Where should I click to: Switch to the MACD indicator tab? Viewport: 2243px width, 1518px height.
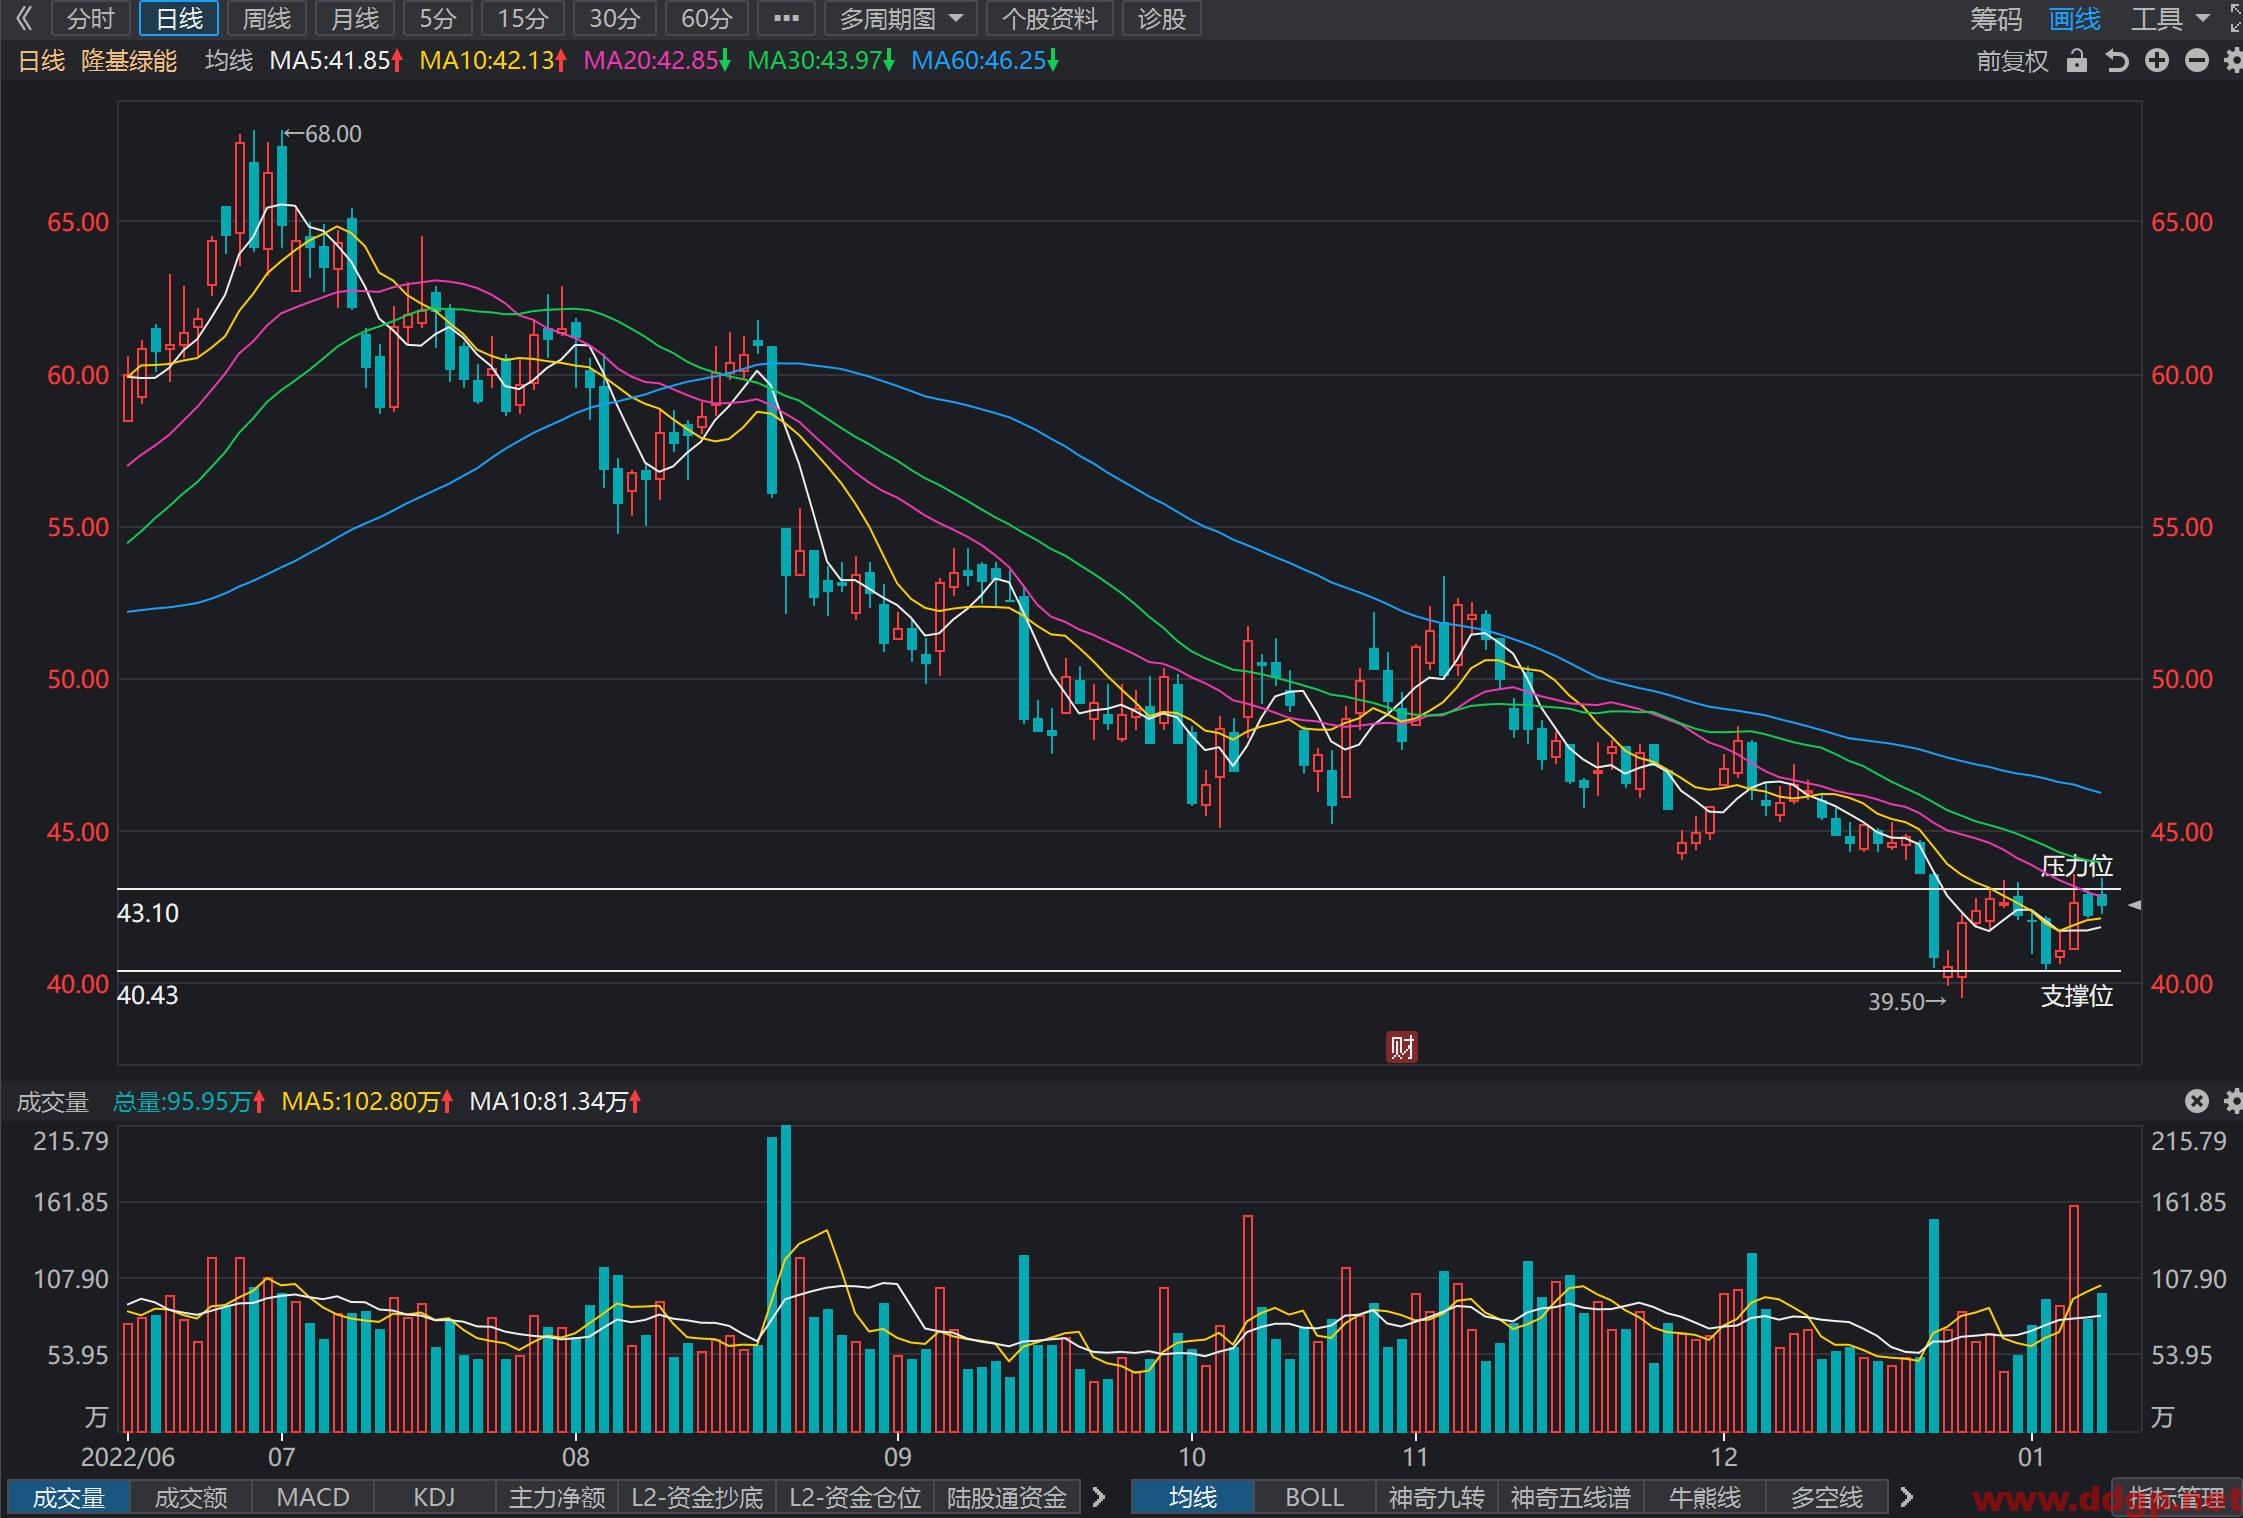[x=313, y=1497]
